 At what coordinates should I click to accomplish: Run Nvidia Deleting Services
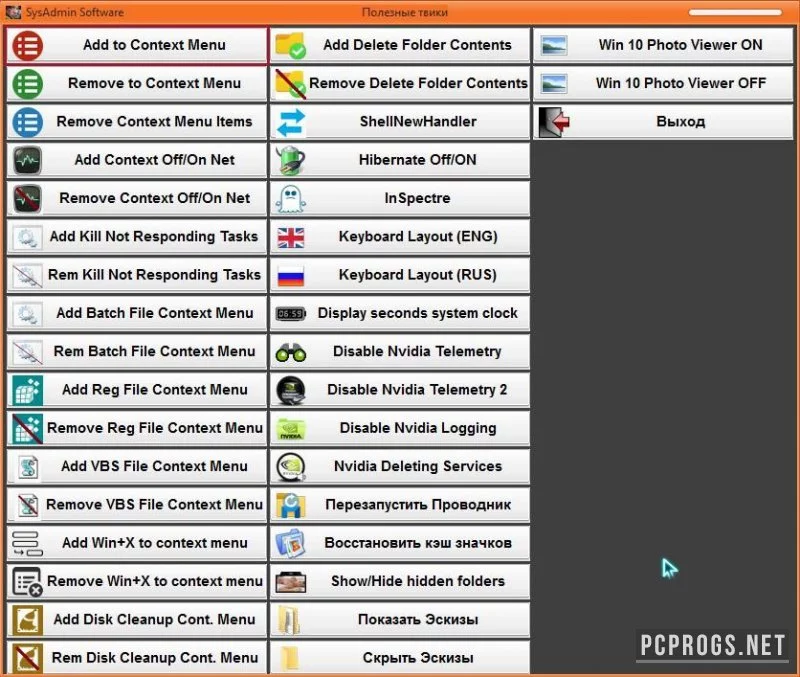coord(400,467)
